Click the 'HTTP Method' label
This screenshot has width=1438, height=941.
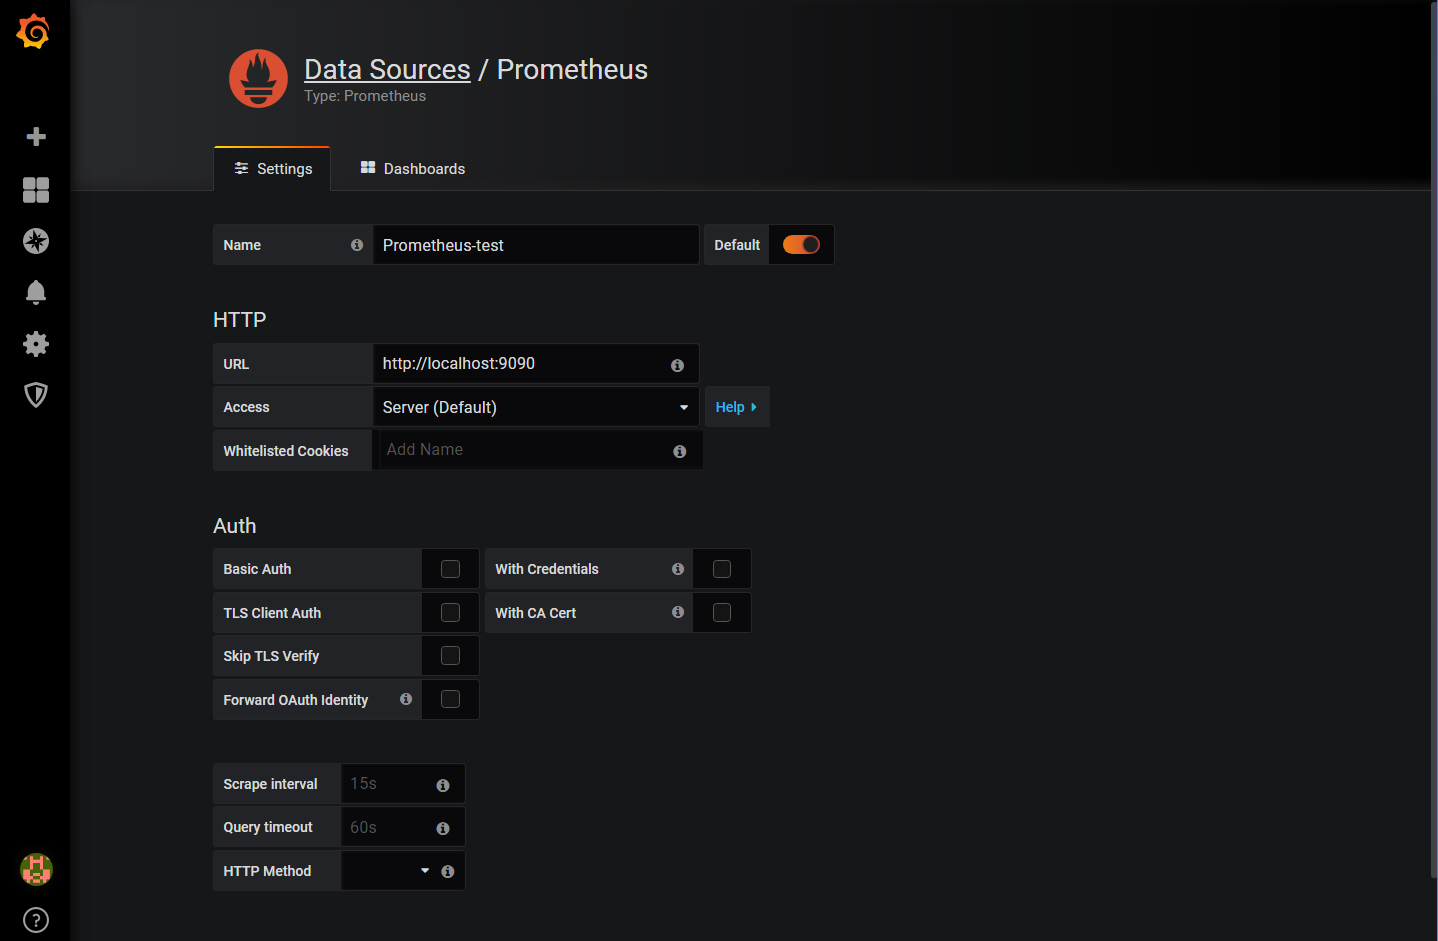(267, 871)
